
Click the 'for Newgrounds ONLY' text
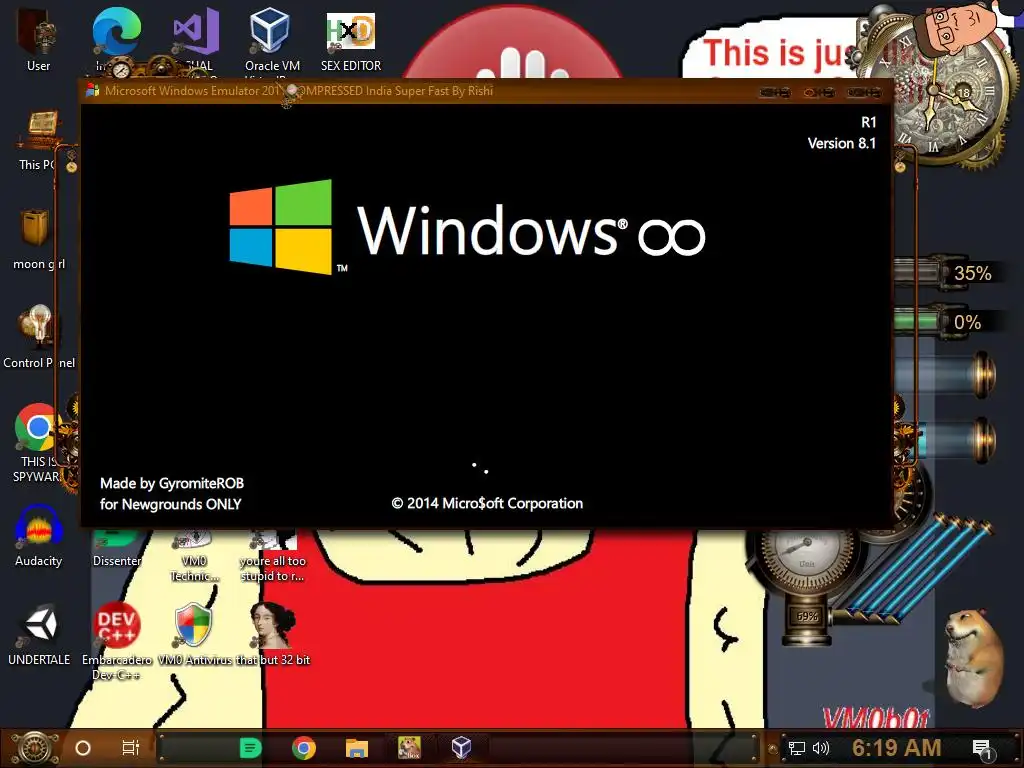pyautogui.click(x=170, y=504)
